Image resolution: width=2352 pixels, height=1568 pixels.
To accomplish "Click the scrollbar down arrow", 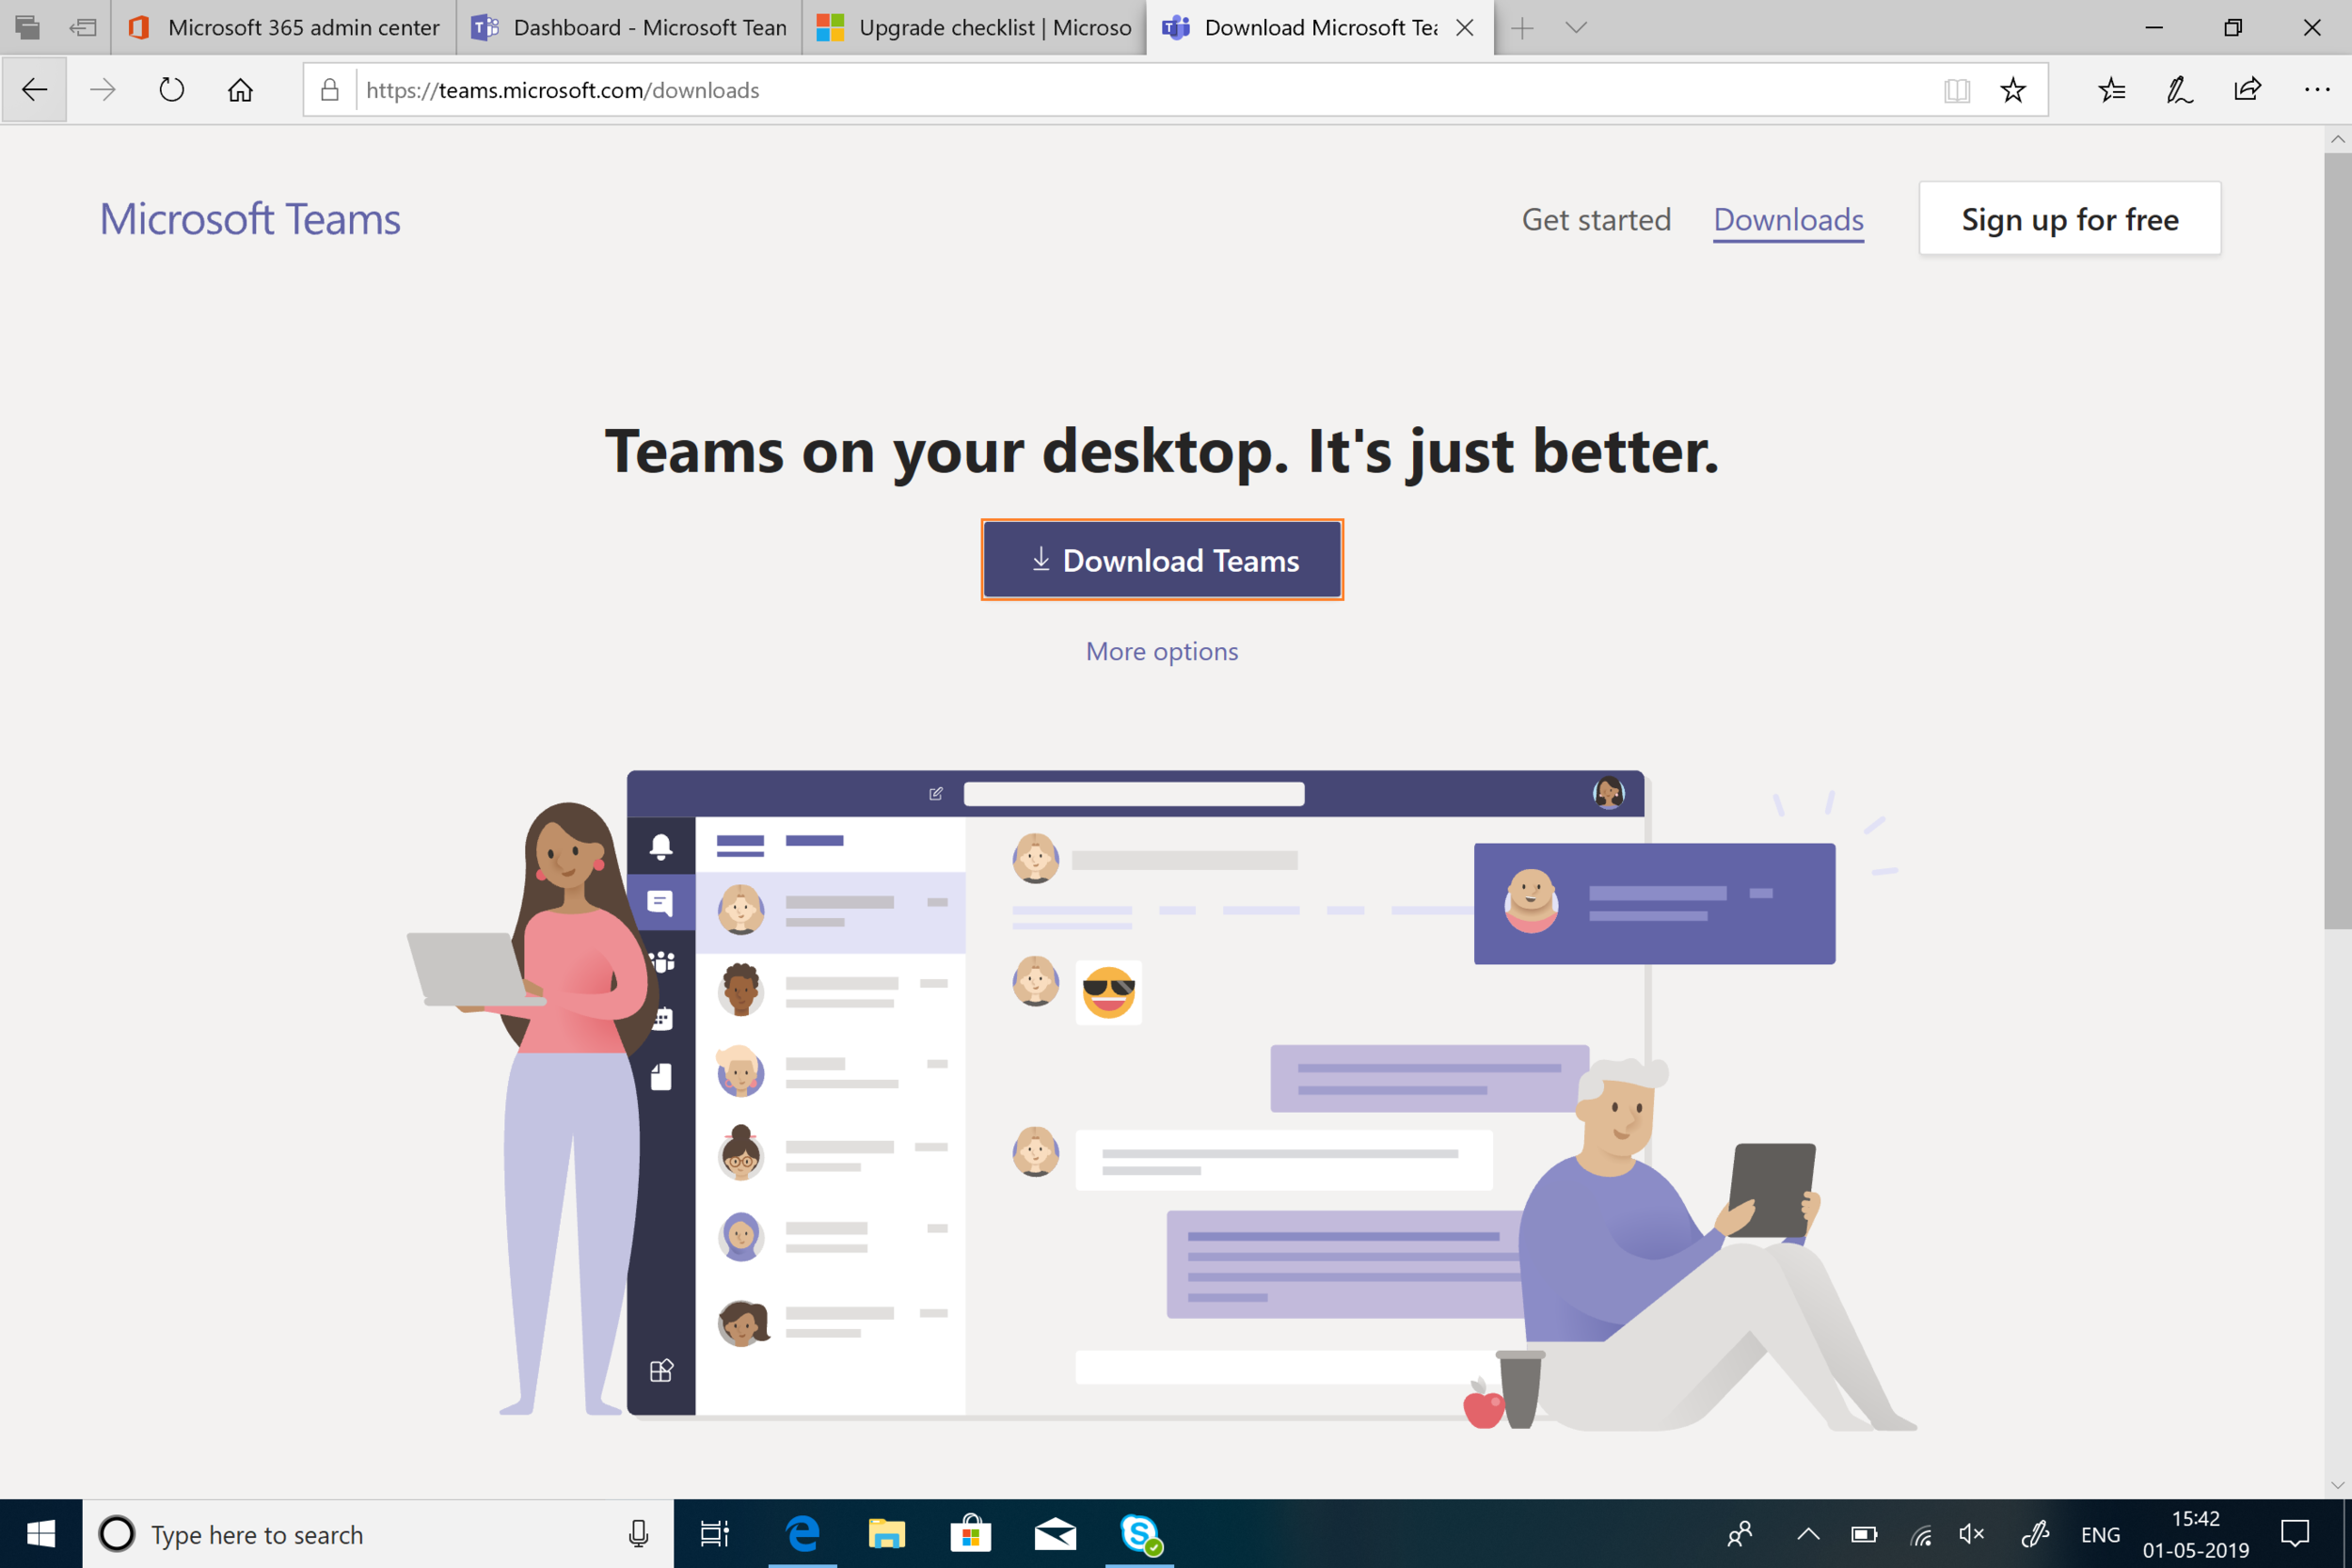I will point(2337,1485).
